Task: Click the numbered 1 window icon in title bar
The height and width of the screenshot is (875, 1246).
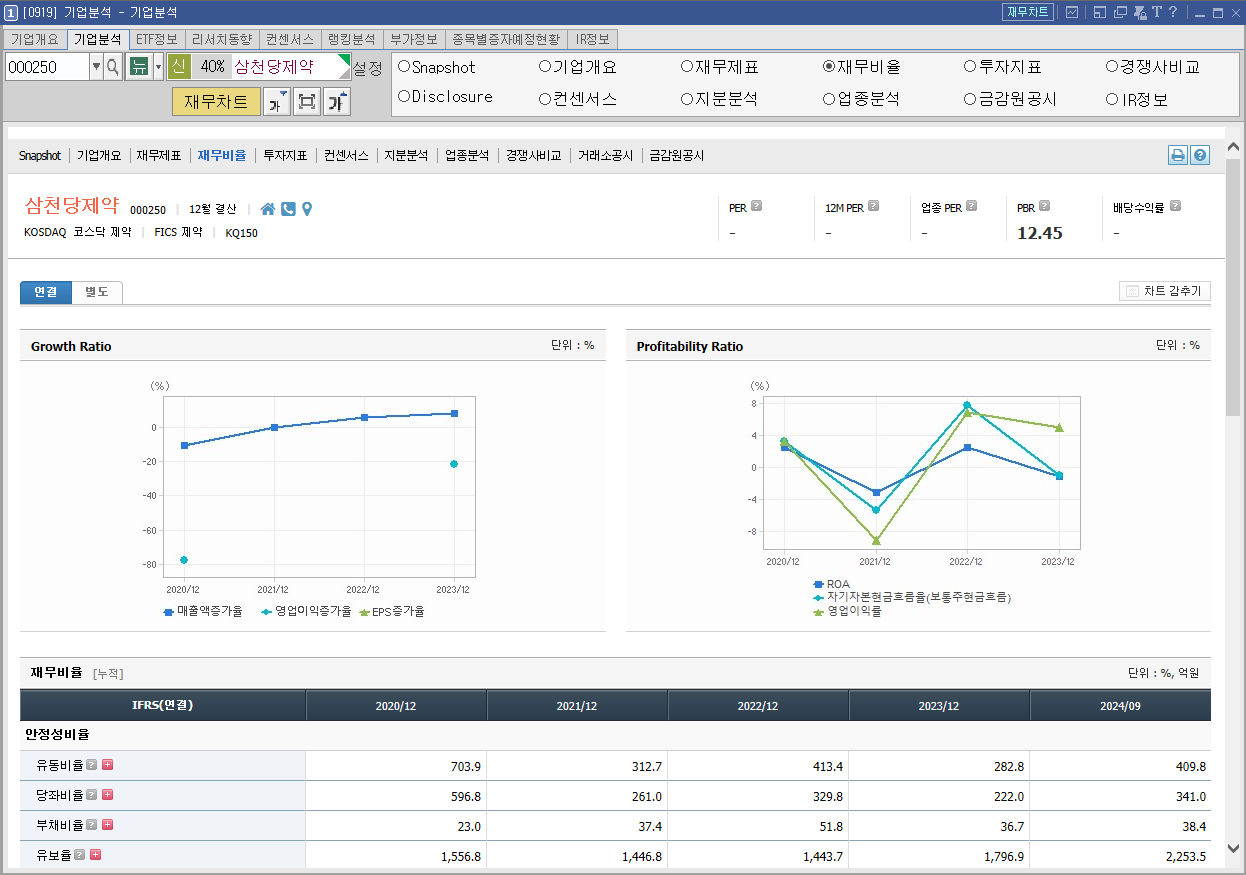Action: (x=11, y=12)
